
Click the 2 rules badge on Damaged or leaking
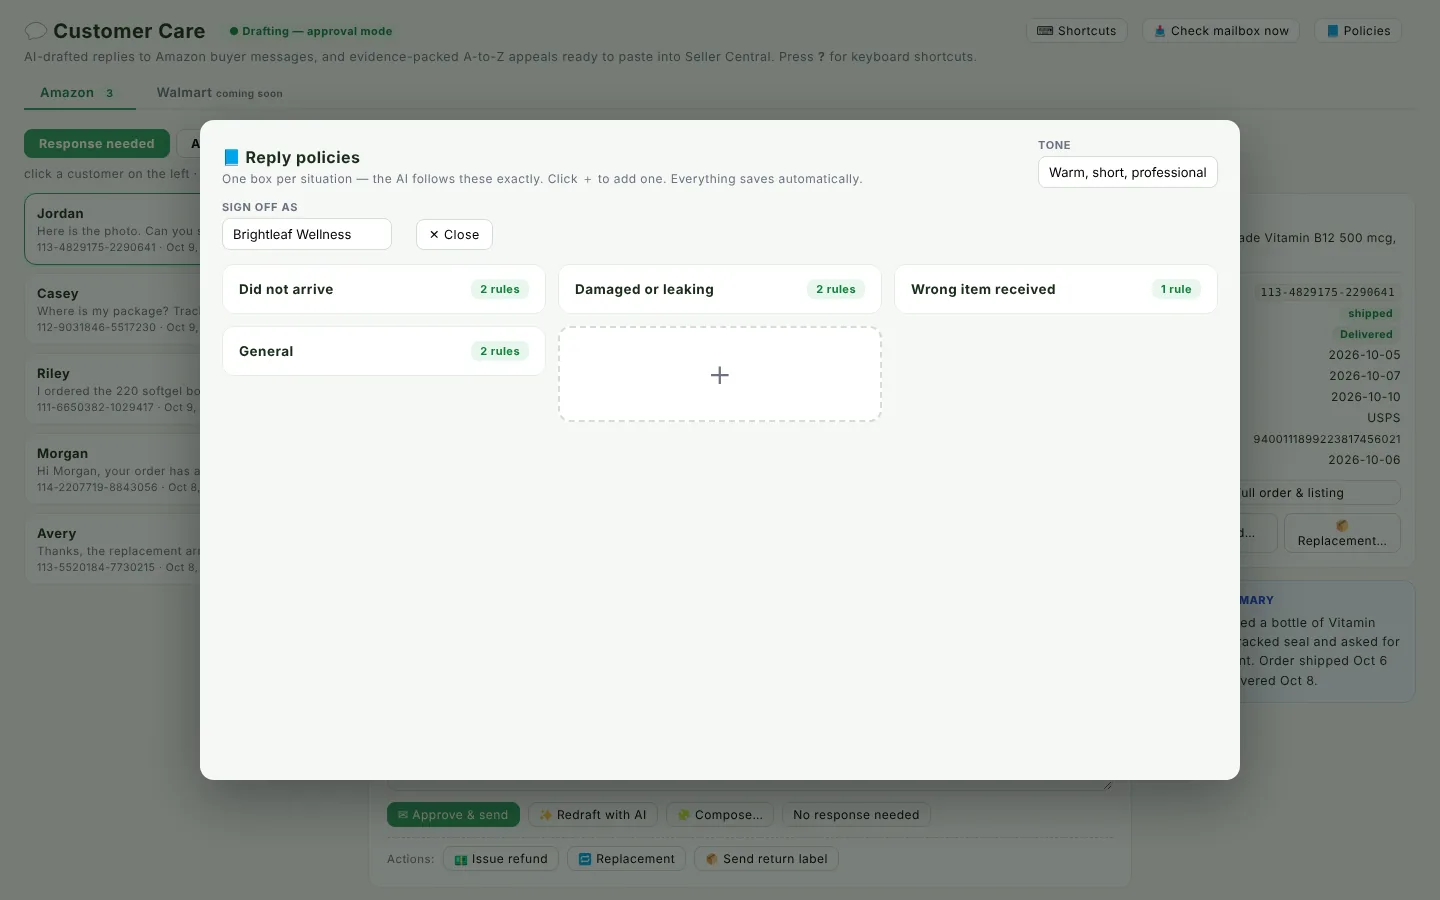coord(836,289)
